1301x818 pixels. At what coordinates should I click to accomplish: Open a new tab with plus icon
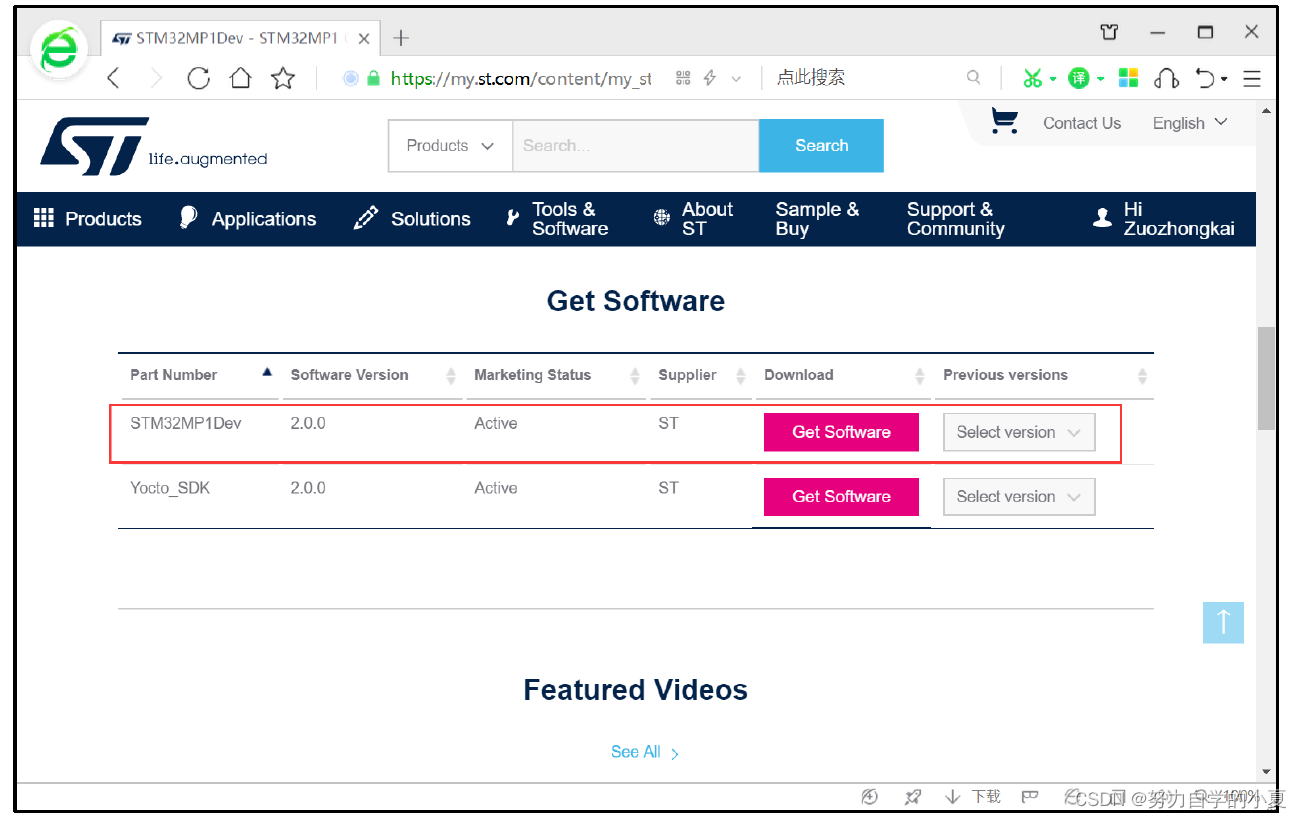click(401, 38)
